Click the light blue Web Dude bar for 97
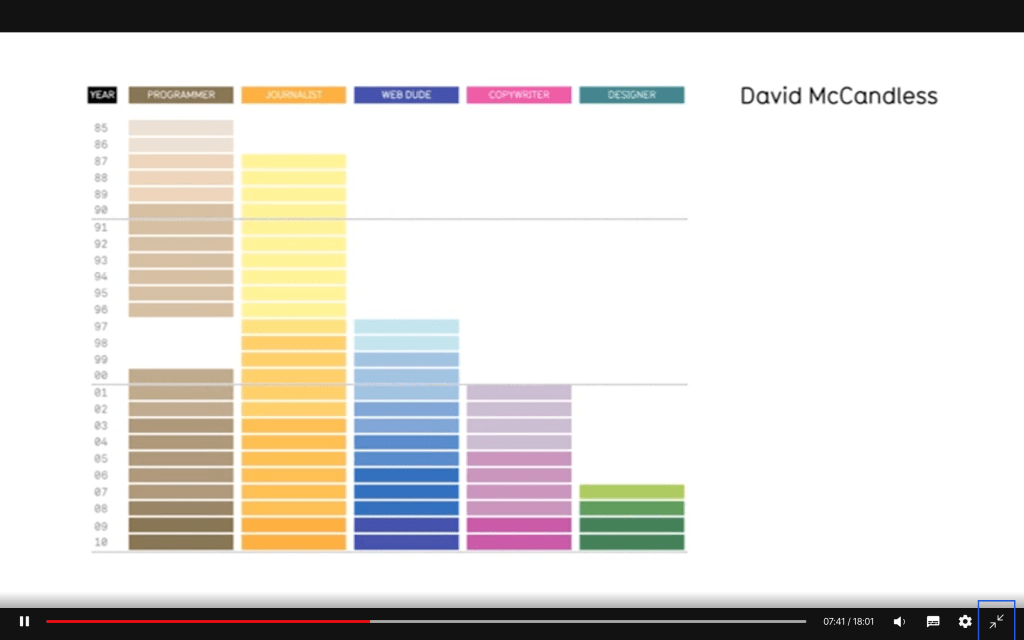Viewport: 1024px width, 640px height. 406,327
